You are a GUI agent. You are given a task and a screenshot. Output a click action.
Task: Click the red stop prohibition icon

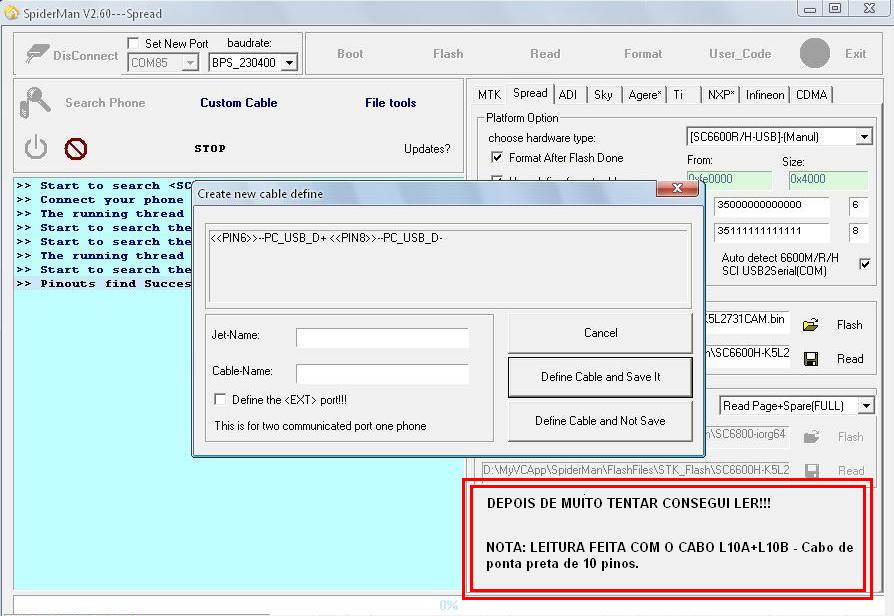[76, 149]
